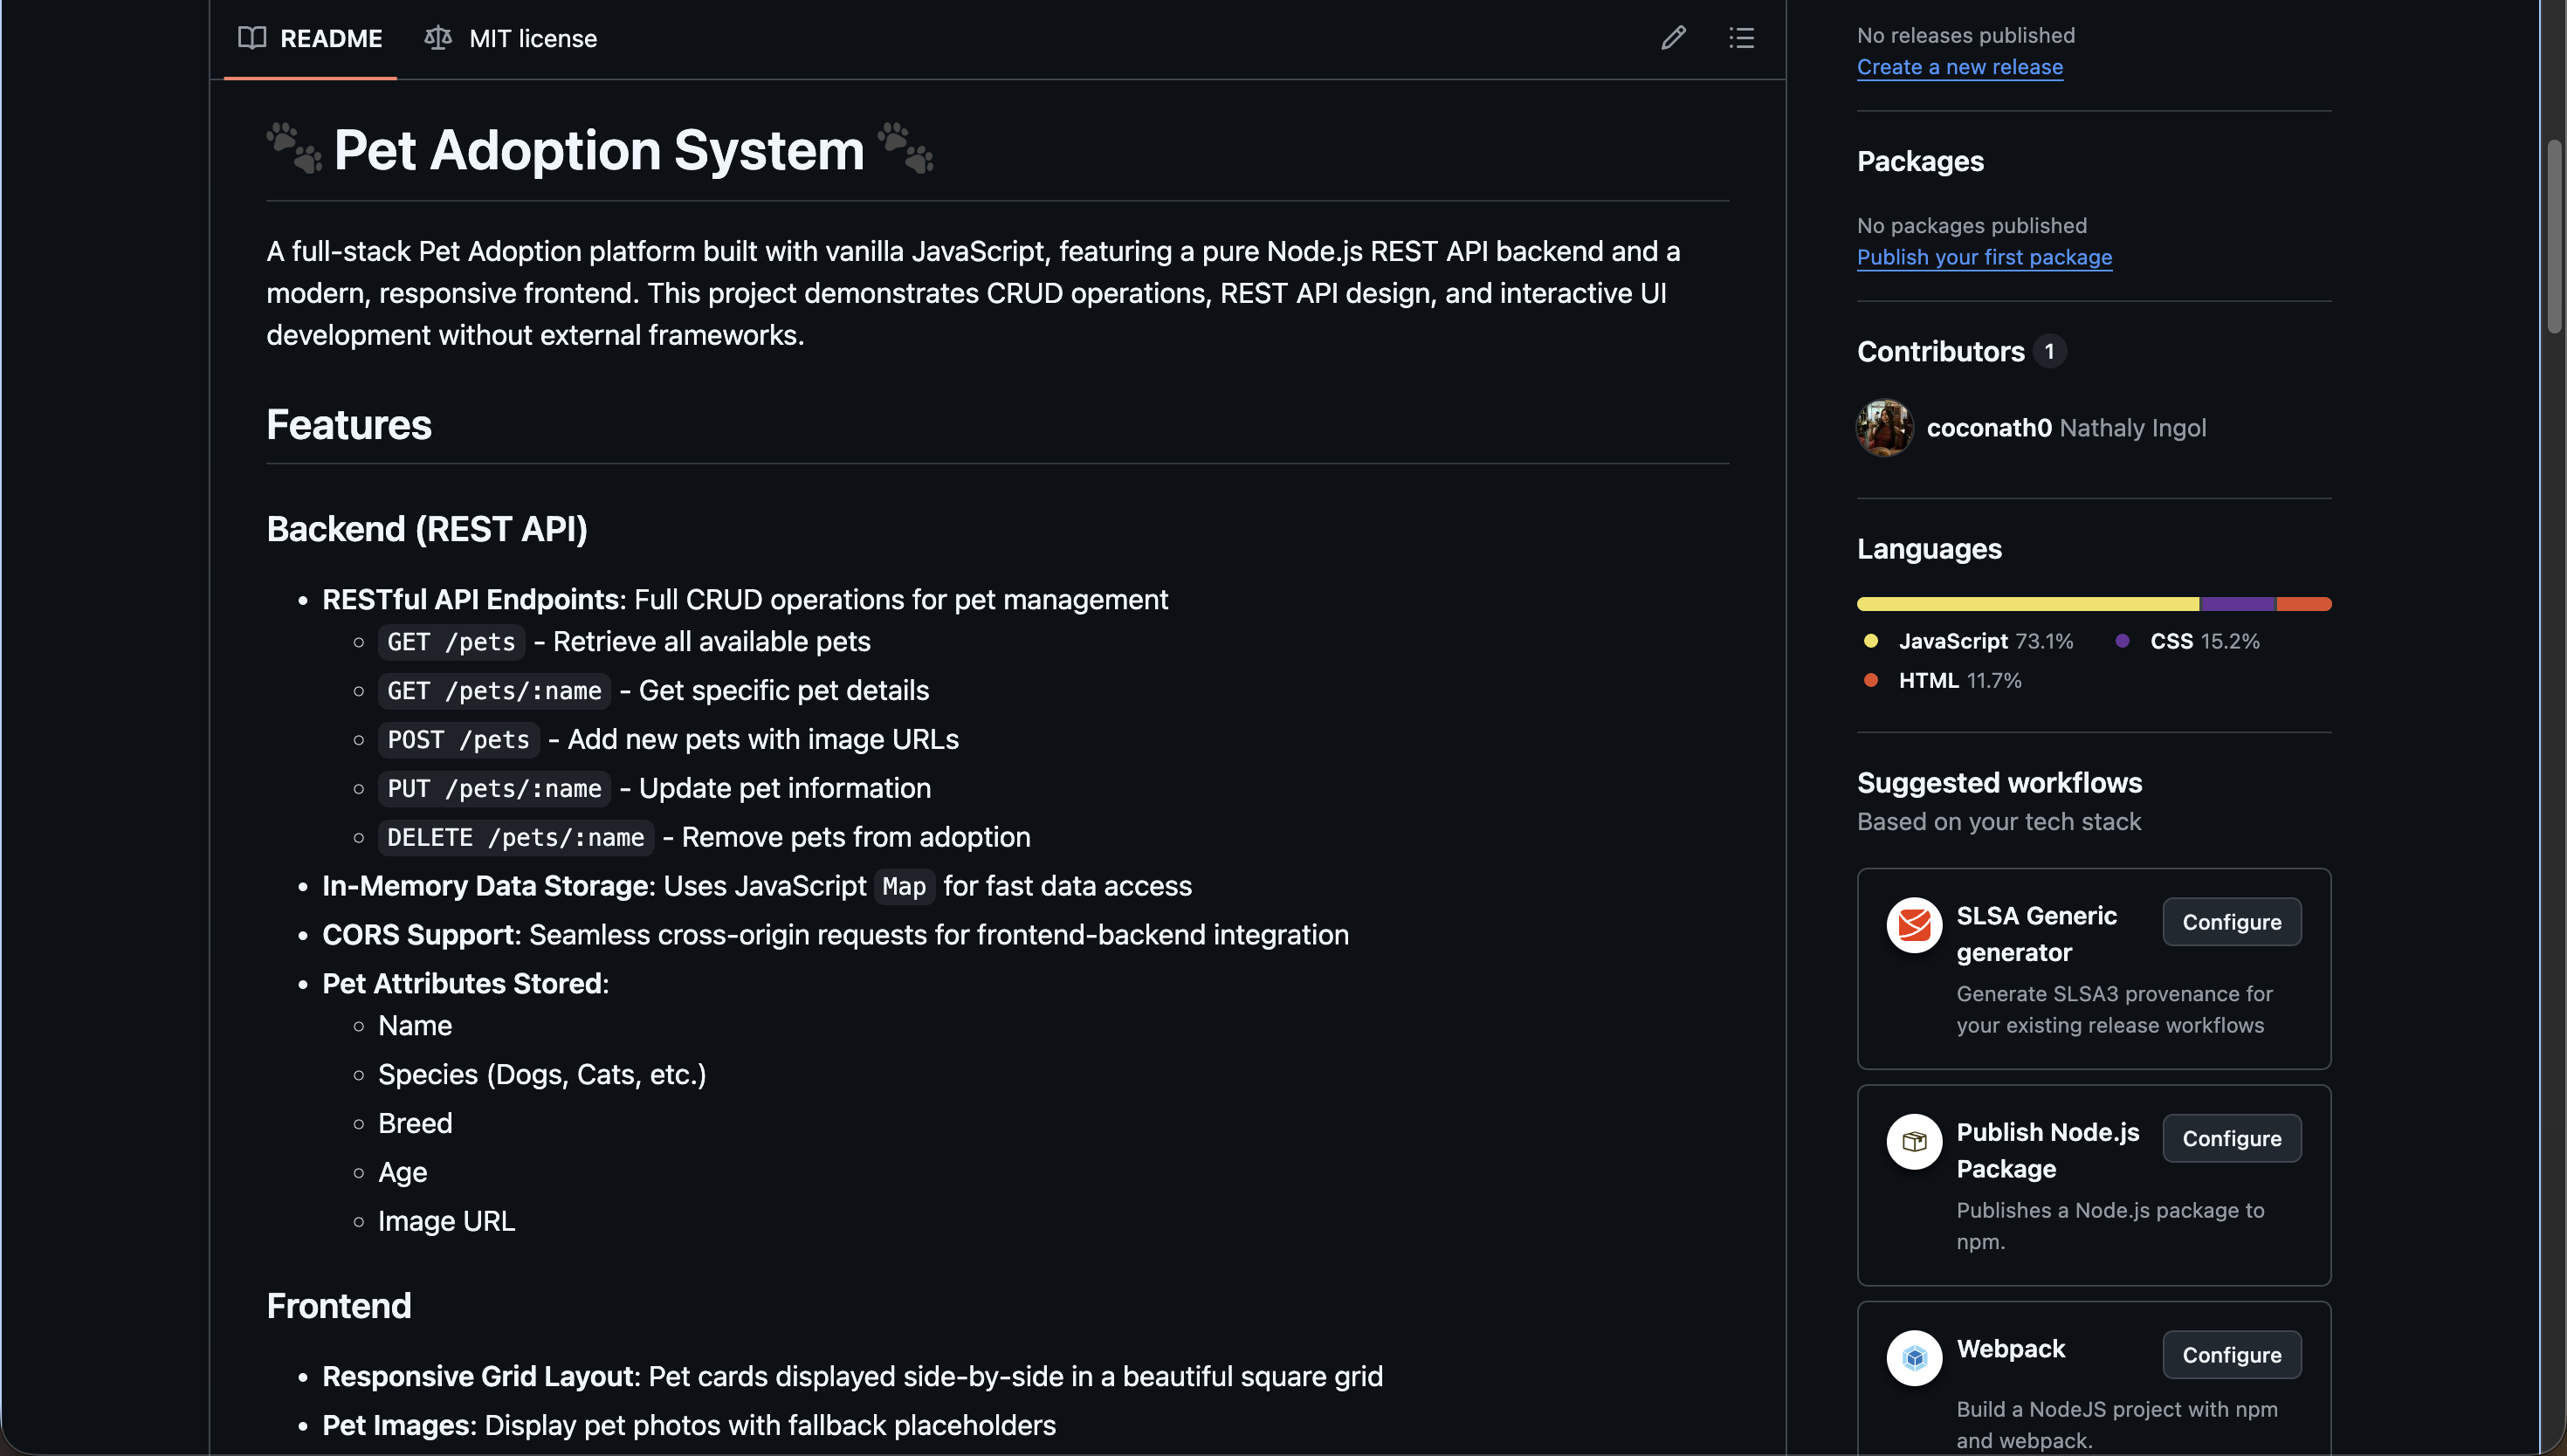Click yellow JavaScript segment of language bar

[x=2027, y=604]
